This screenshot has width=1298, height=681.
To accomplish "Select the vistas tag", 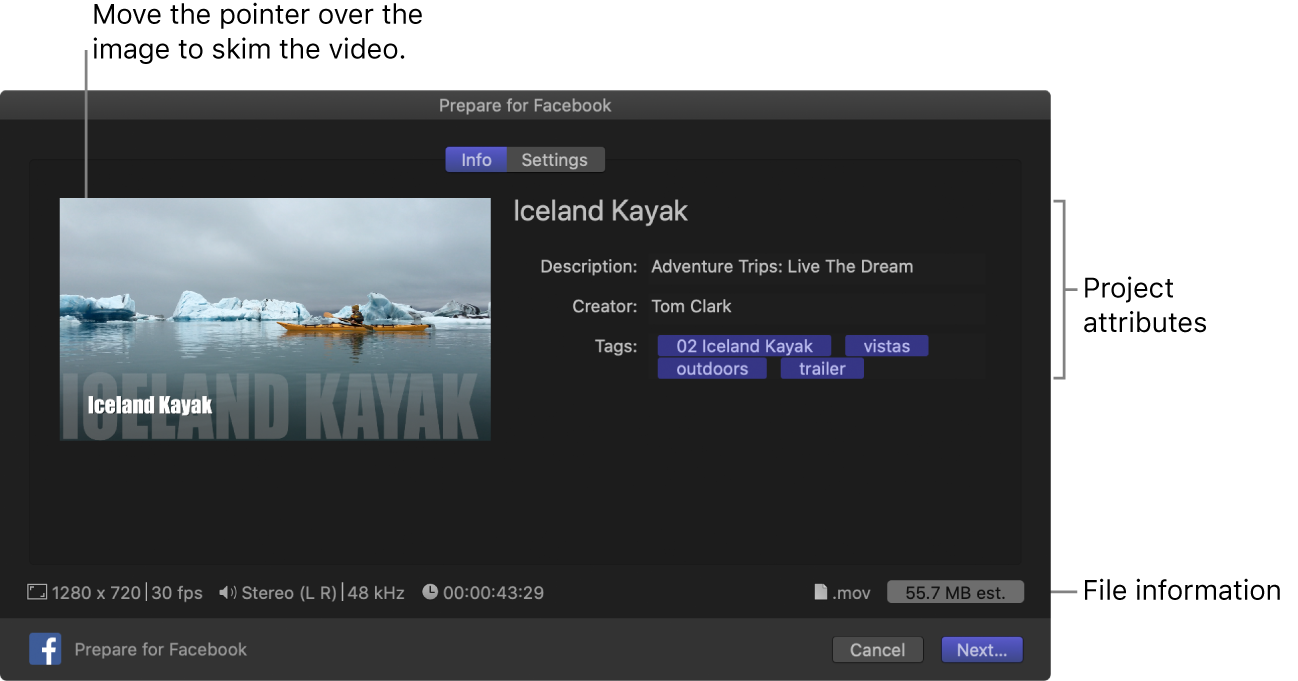I will [887, 346].
